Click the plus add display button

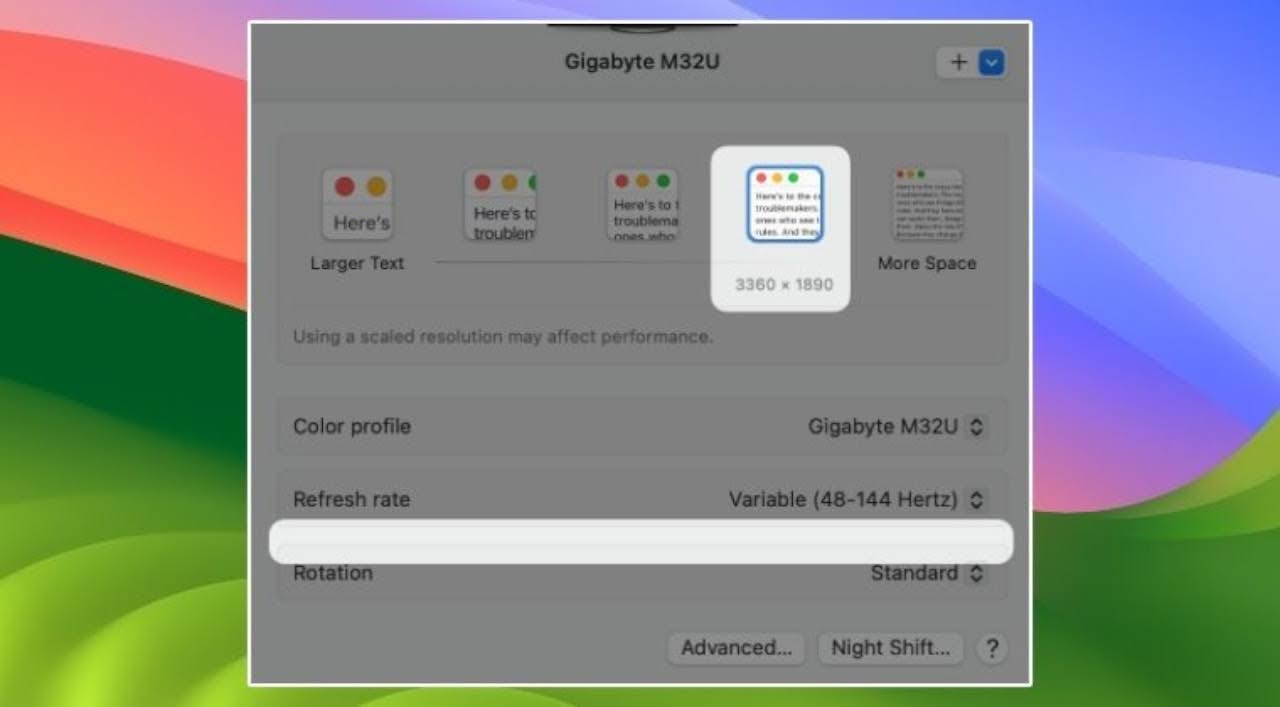click(958, 63)
